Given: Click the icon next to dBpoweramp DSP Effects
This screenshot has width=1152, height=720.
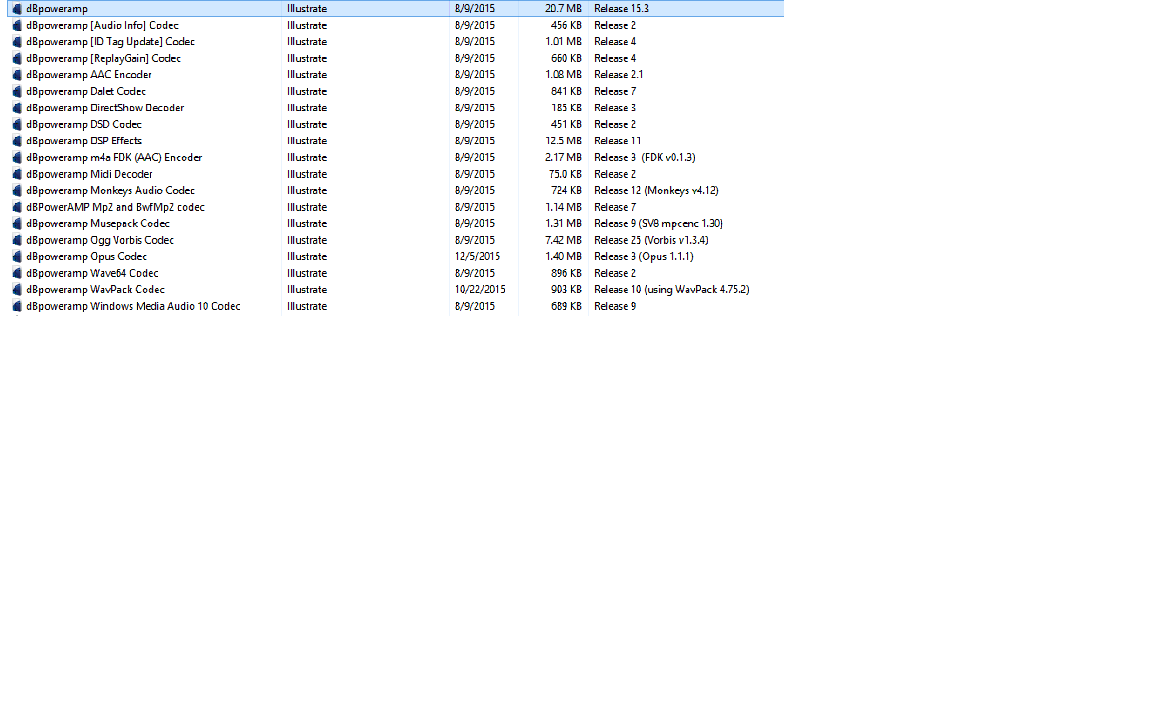Looking at the screenshot, I should click(x=17, y=141).
